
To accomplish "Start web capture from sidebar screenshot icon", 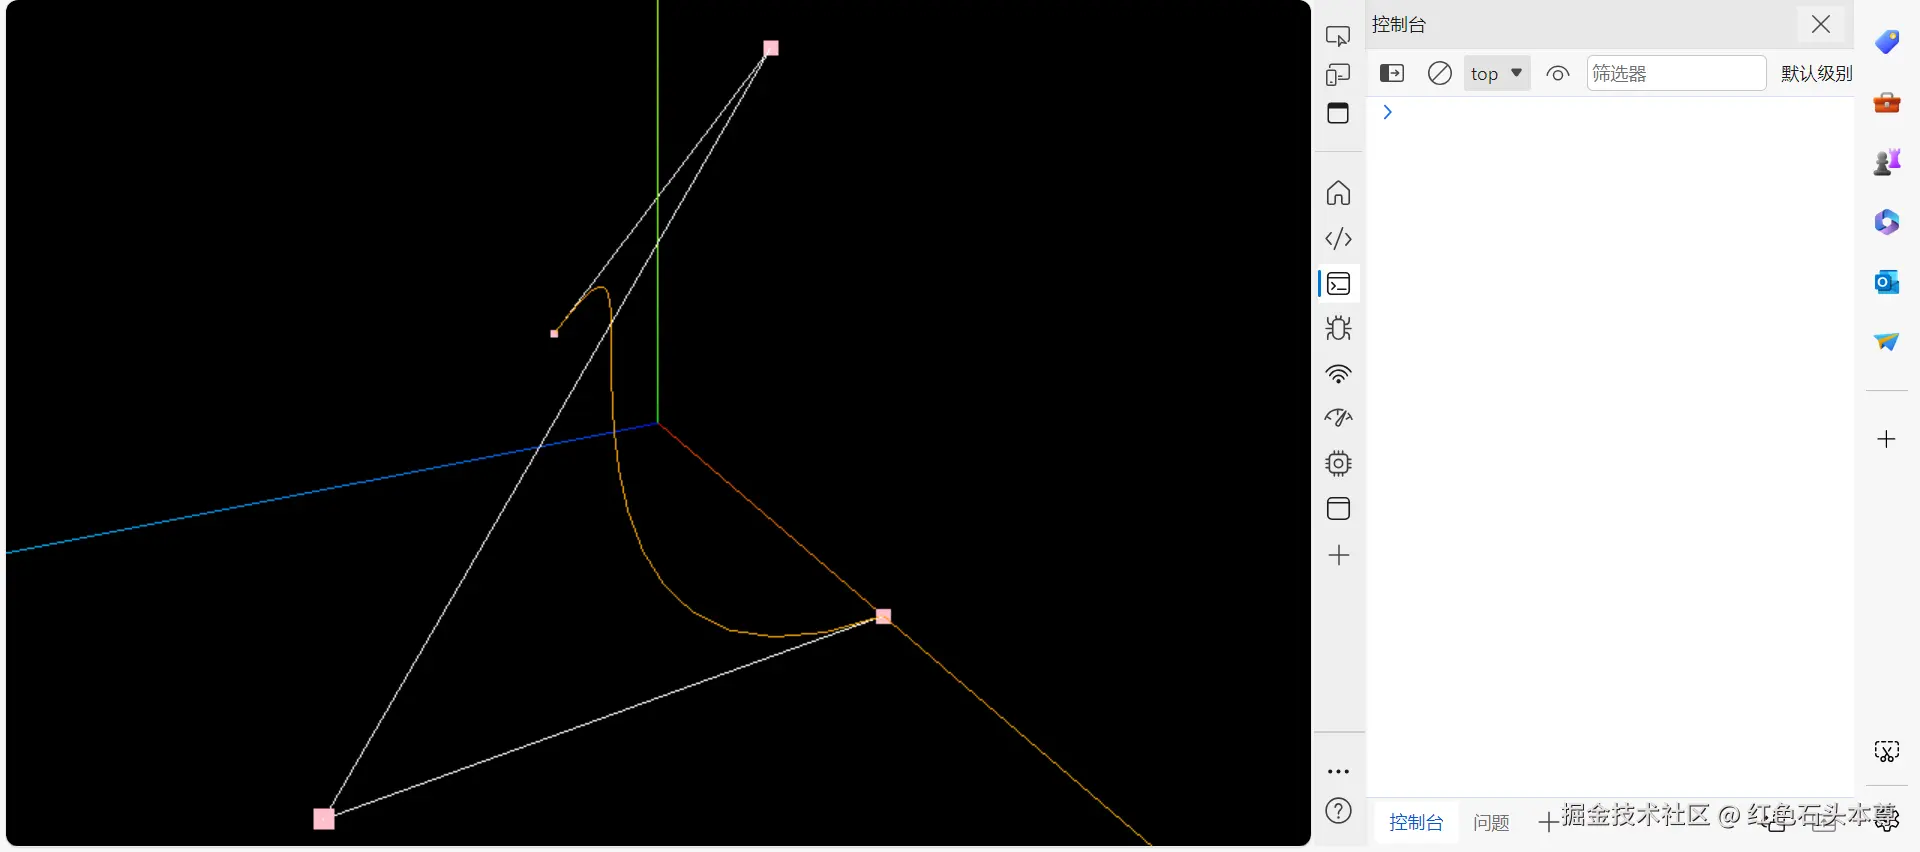I will [x=1886, y=751].
